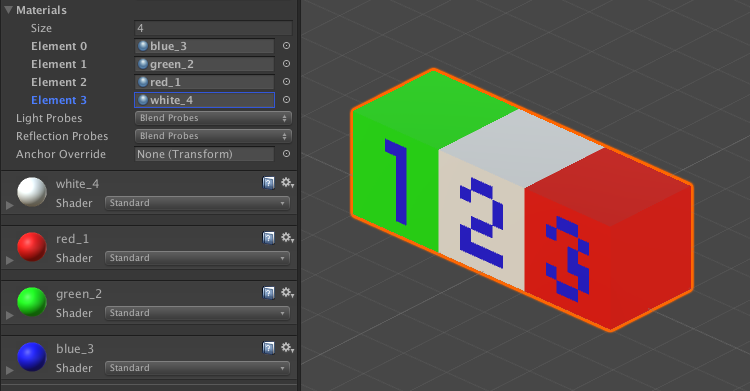Image resolution: width=750 pixels, height=391 pixels.
Task: Expand the white_4 material properties
Action: pos(9,205)
